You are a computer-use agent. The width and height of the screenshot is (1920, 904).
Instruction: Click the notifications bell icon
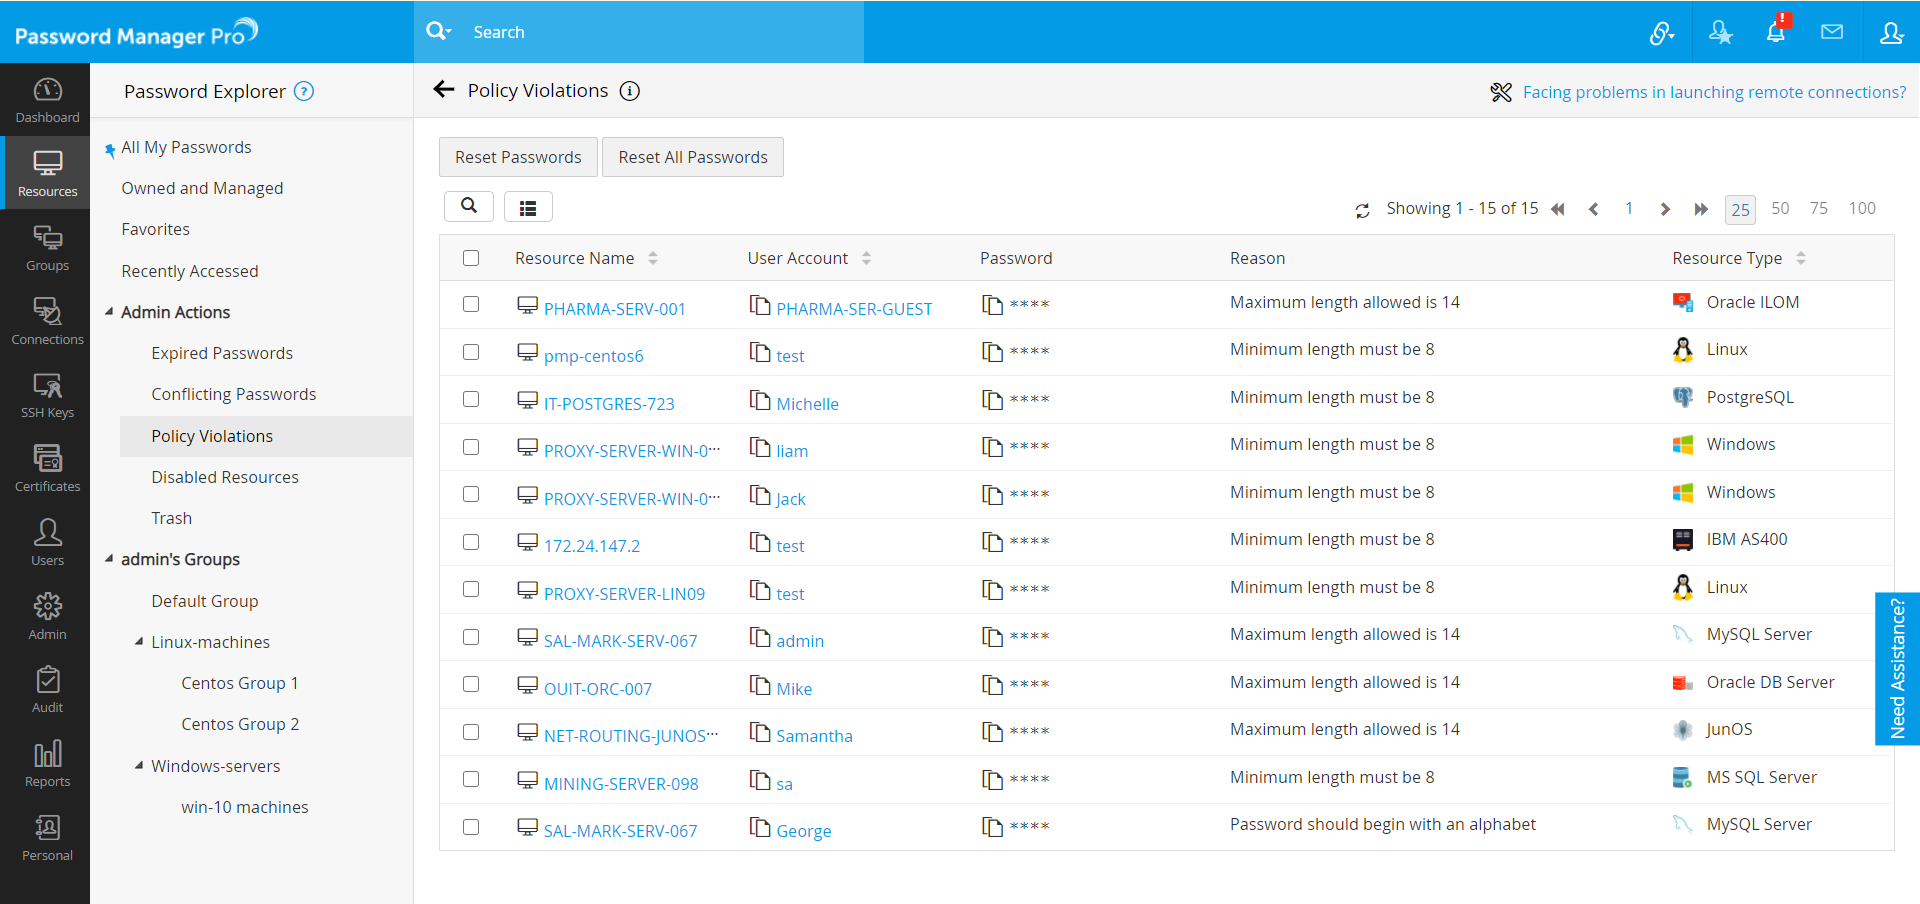pos(1776,32)
